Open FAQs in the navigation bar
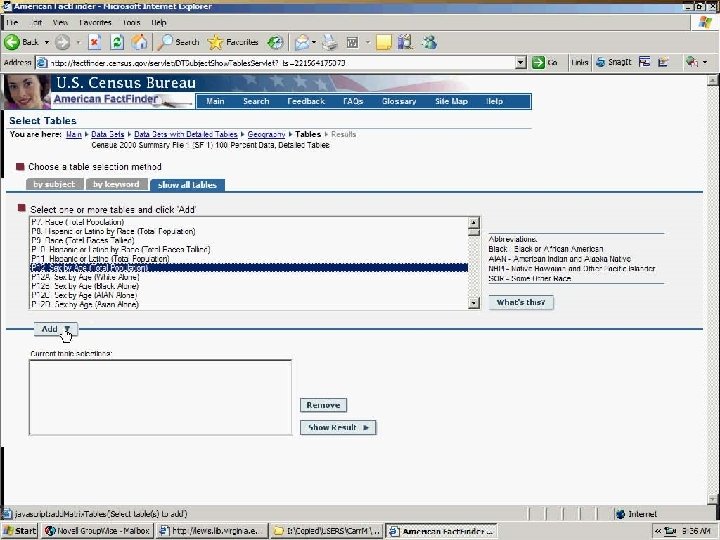 (353, 101)
